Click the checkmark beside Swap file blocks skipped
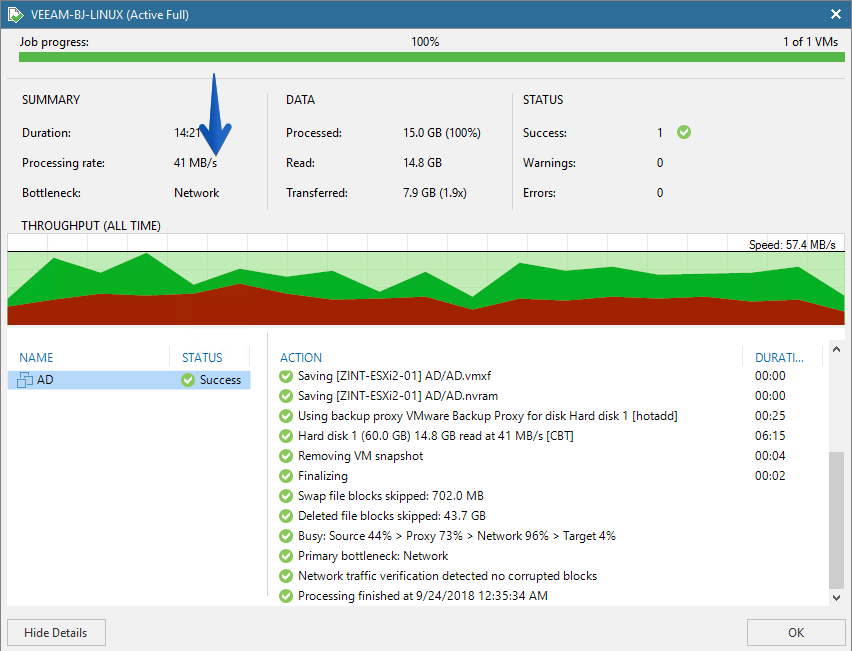The width and height of the screenshot is (852, 651). click(x=286, y=496)
